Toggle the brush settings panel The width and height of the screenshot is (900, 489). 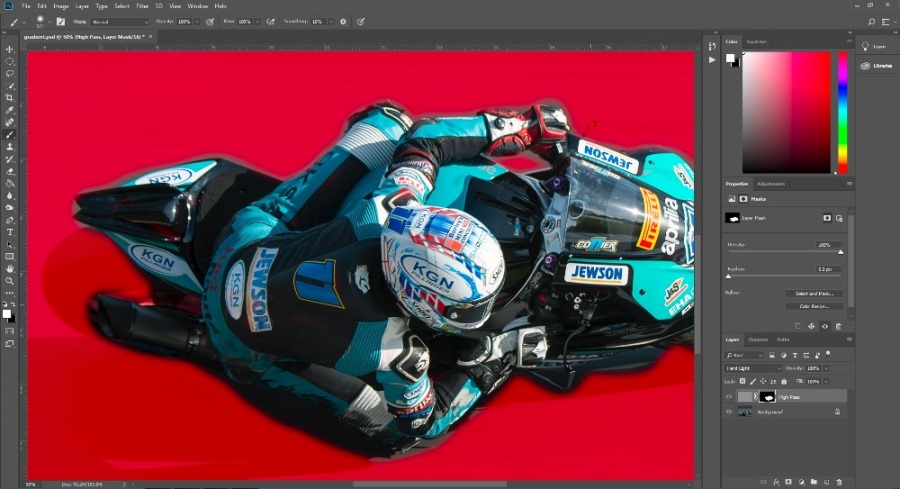point(60,22)
